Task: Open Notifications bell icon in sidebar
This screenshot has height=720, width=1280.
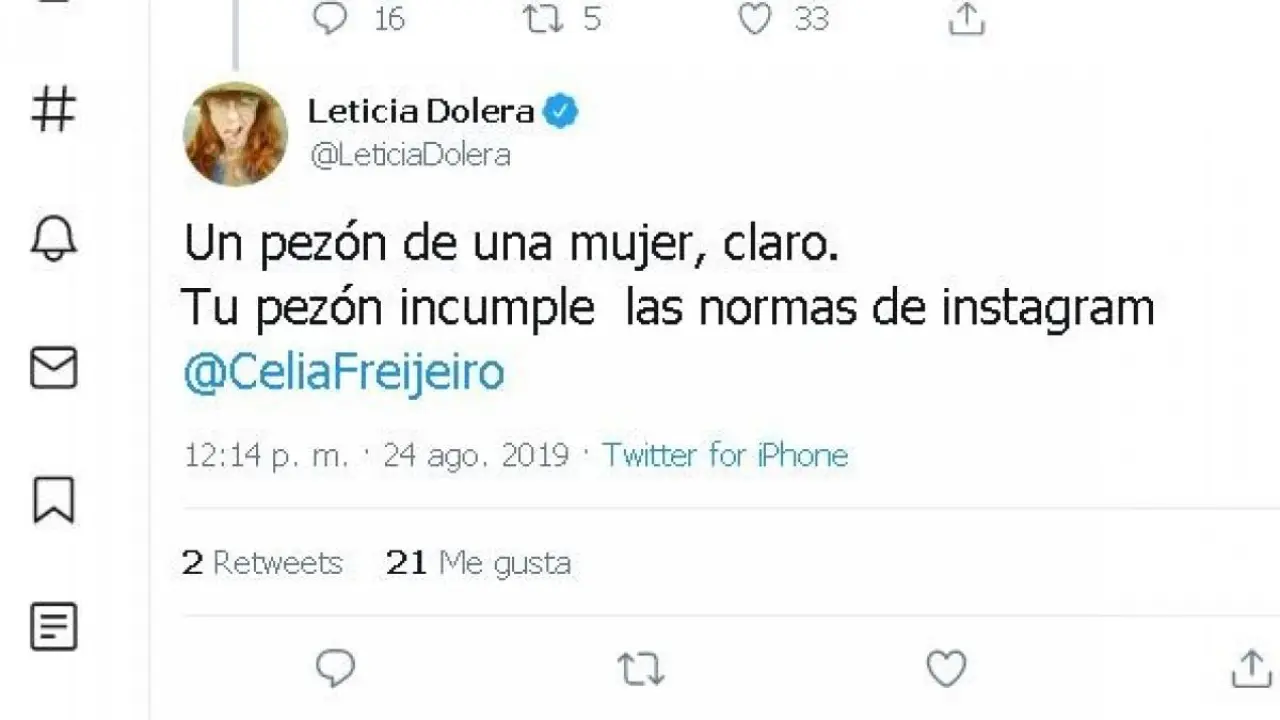Action: [x=54, y=238]
